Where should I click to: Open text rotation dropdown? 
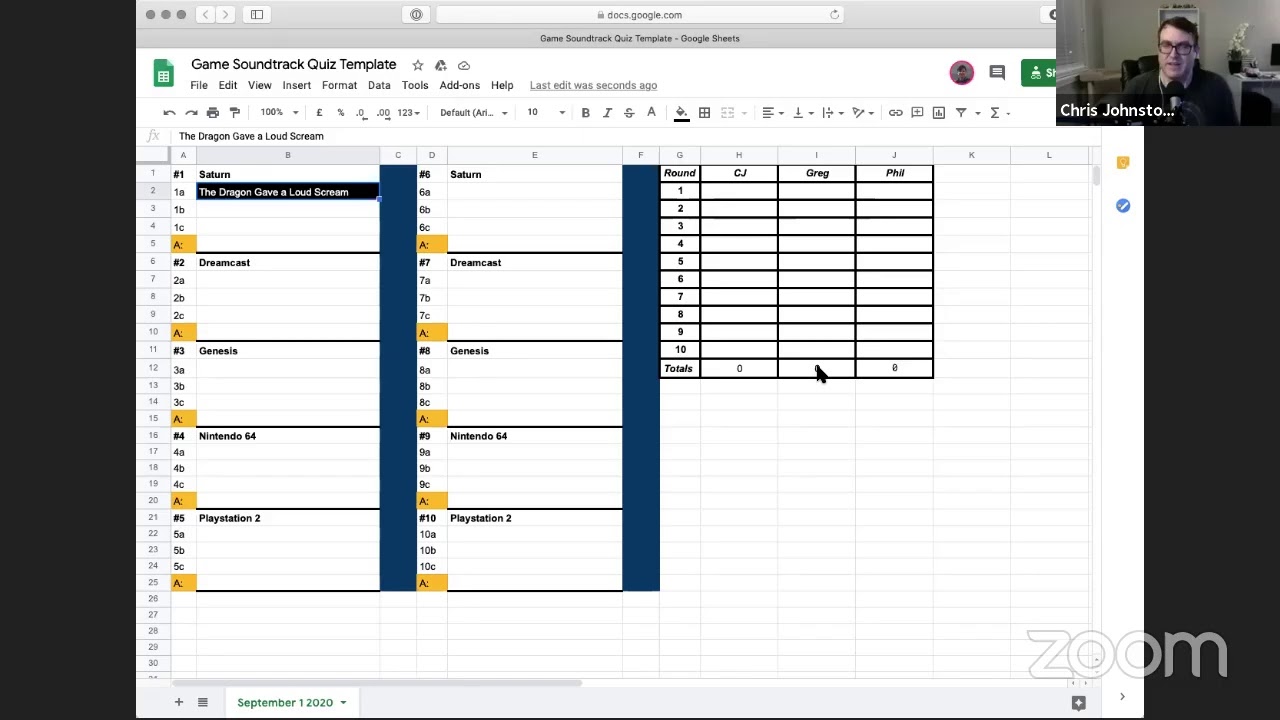(x=862, y=113)
